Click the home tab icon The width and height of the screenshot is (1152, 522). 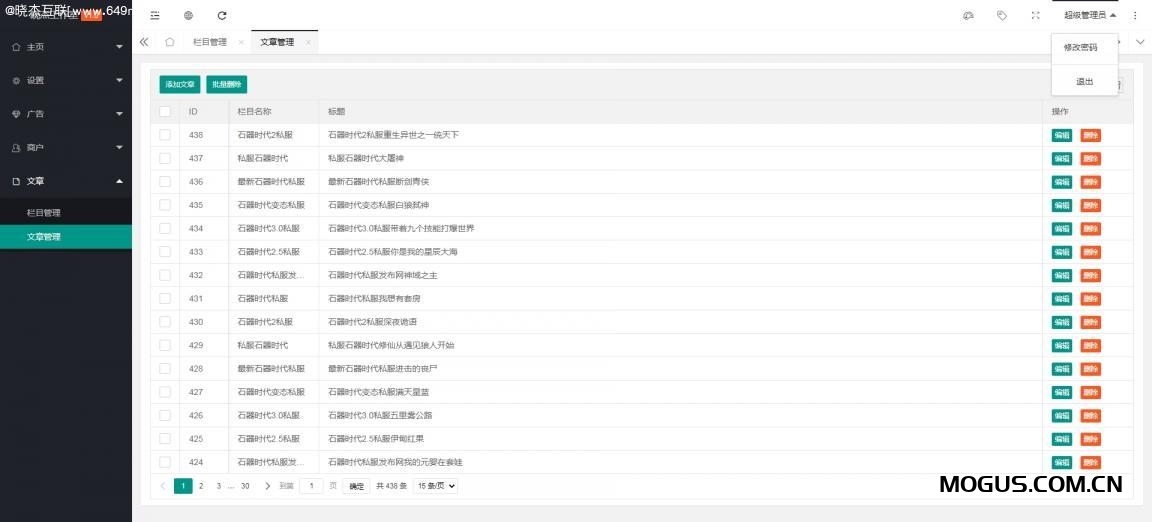point(169,42)
